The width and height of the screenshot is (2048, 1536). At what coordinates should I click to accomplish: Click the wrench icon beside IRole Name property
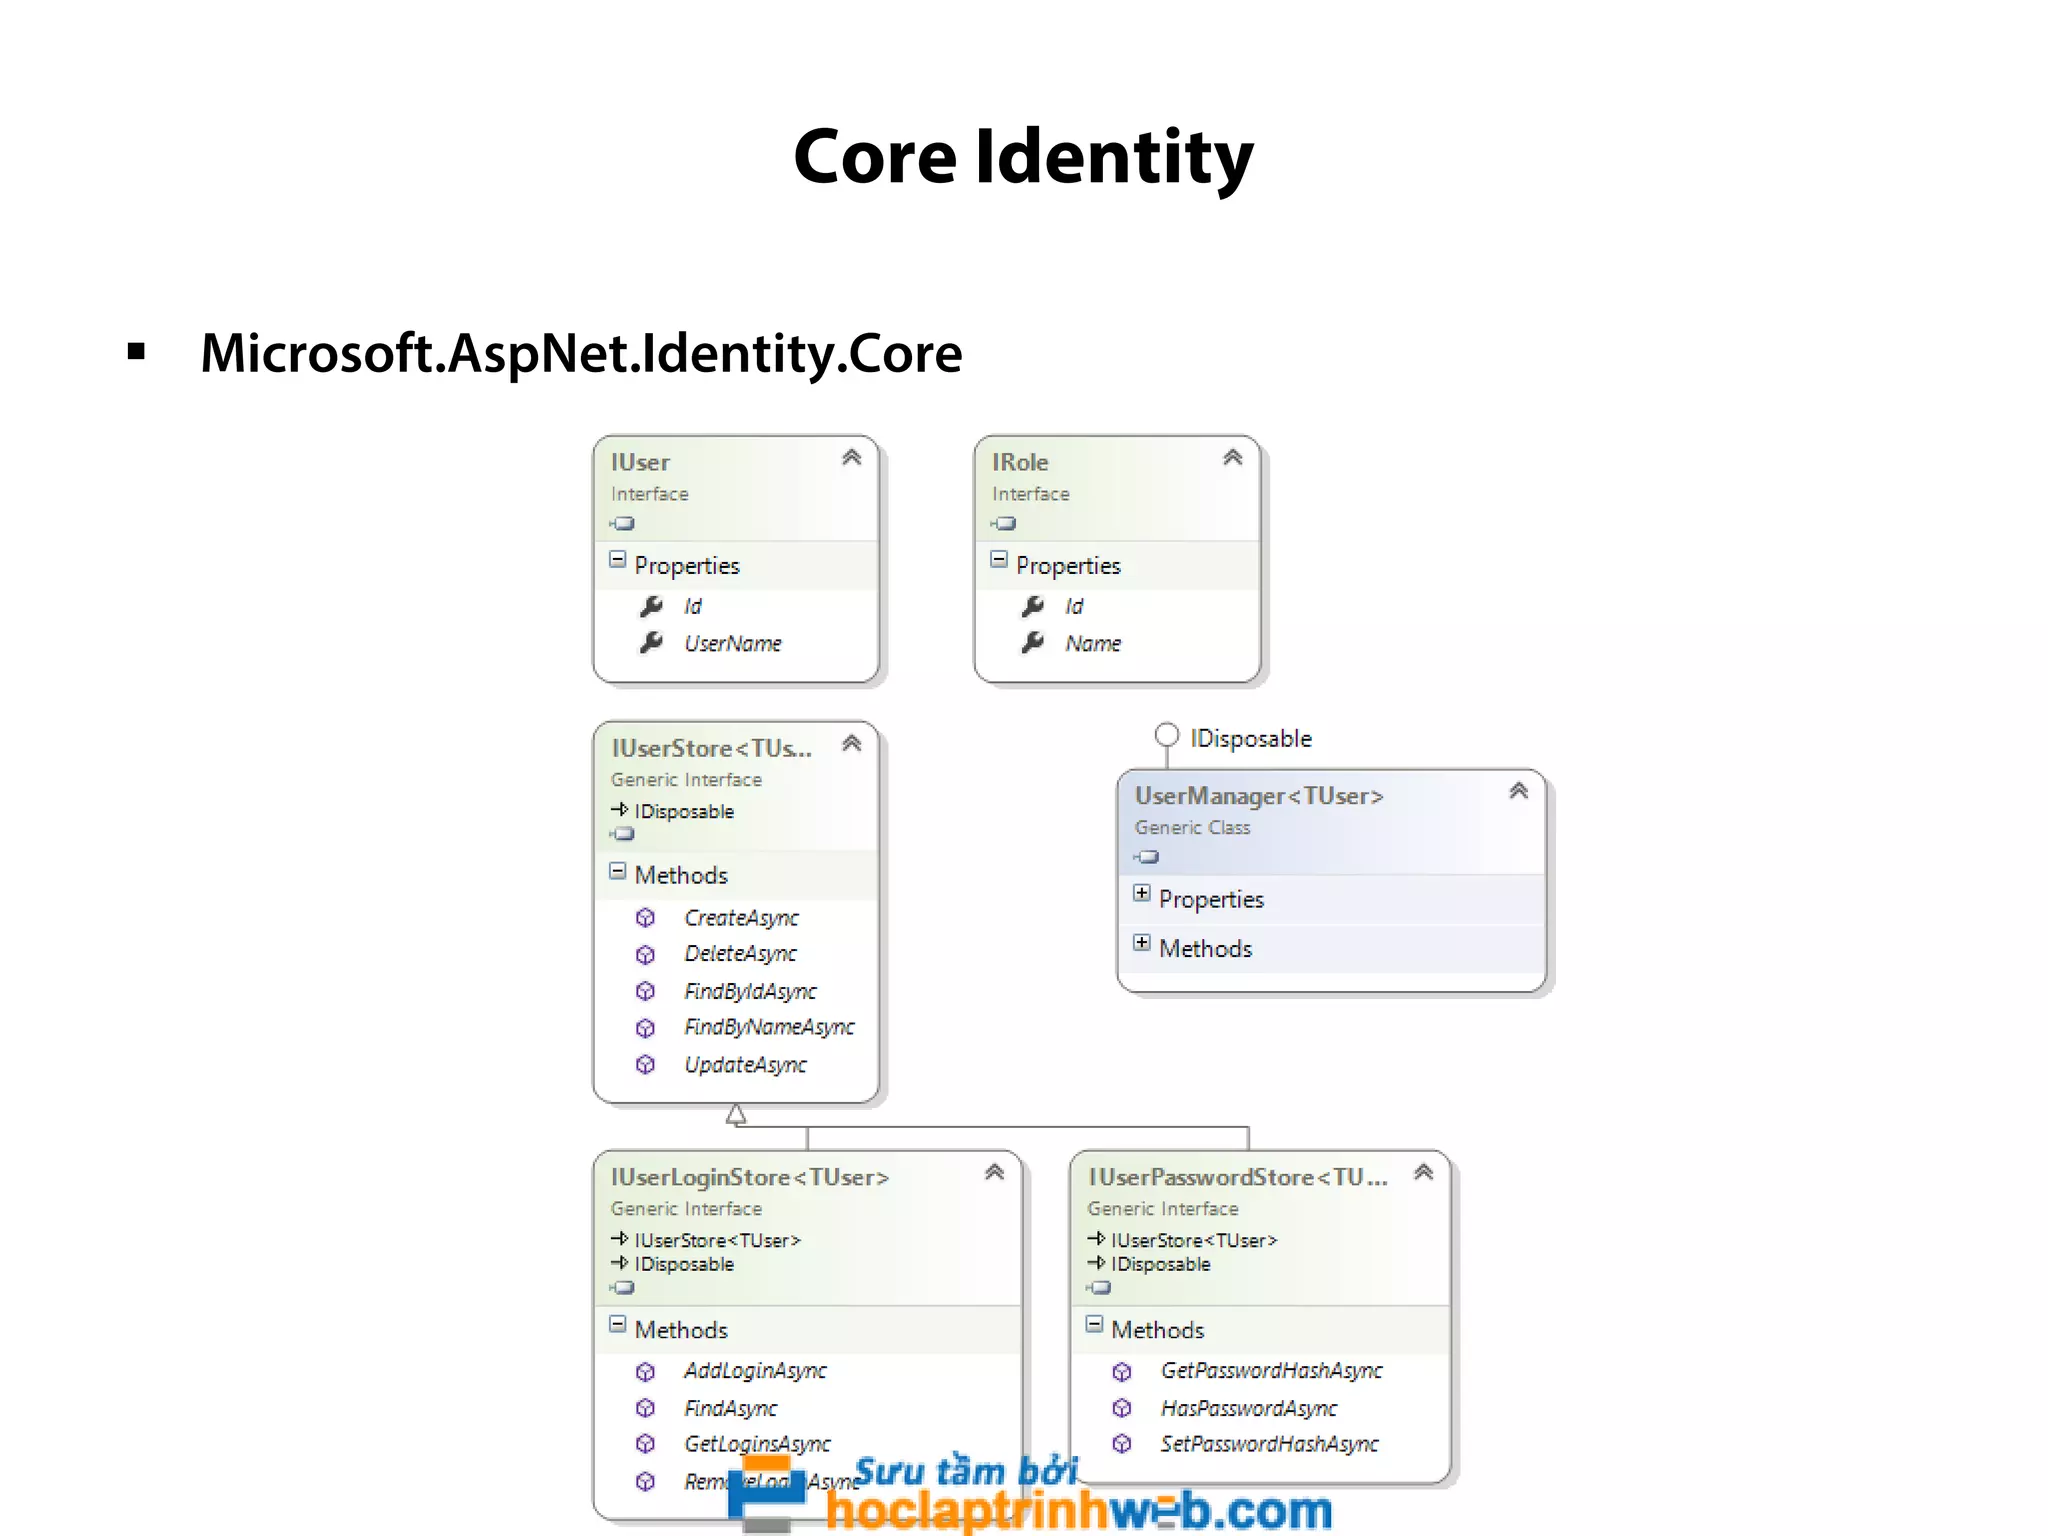click(x=1033, y=643)
